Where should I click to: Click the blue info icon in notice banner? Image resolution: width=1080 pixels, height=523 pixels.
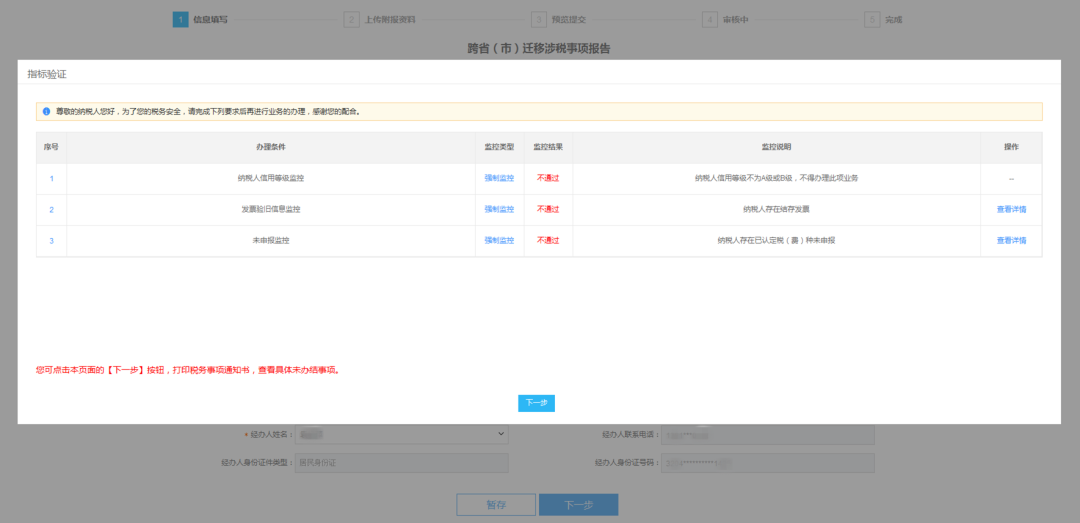point(46,112)
